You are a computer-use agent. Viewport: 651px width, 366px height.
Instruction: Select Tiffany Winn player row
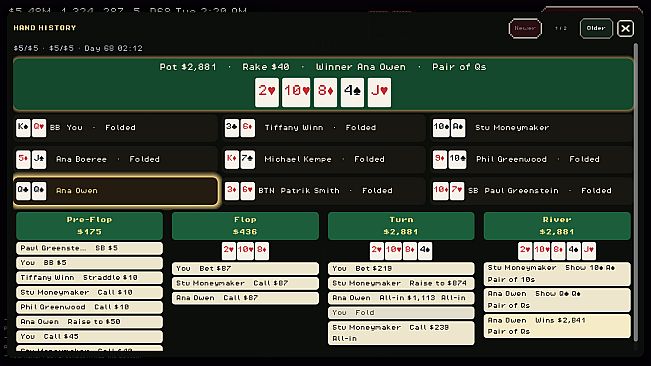click(324, 127)
